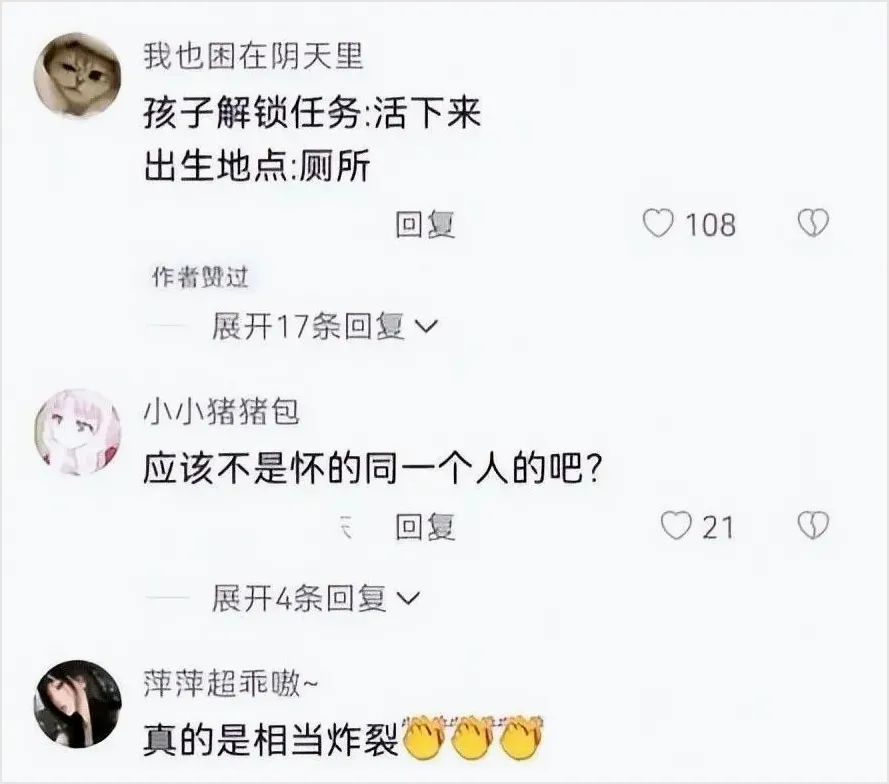Open 萍萍超乖嗷~'s profile picture
Screen dimensions: 889x784
pyautogui.click(x=78, y=704)
